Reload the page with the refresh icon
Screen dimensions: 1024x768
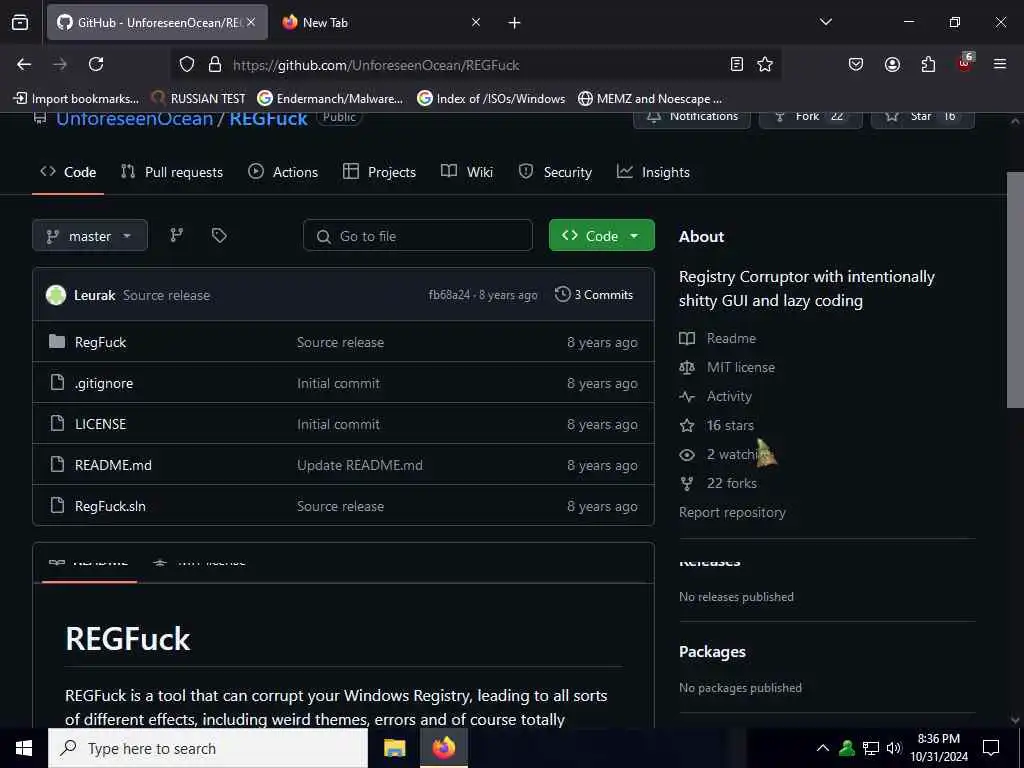coord(96,64)
